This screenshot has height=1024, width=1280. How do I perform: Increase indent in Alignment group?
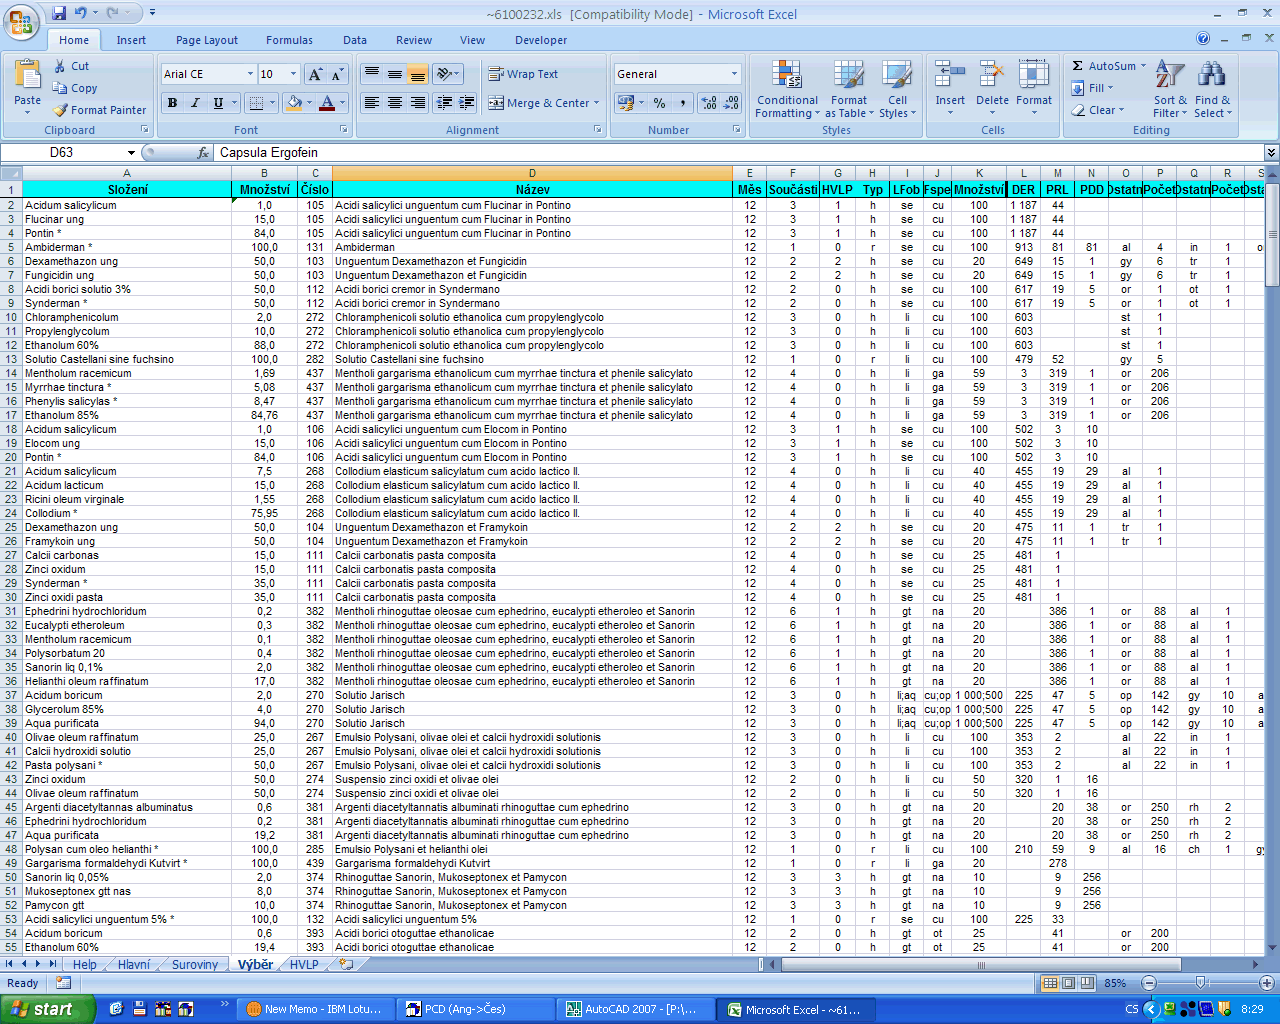[x=467, y=103]
